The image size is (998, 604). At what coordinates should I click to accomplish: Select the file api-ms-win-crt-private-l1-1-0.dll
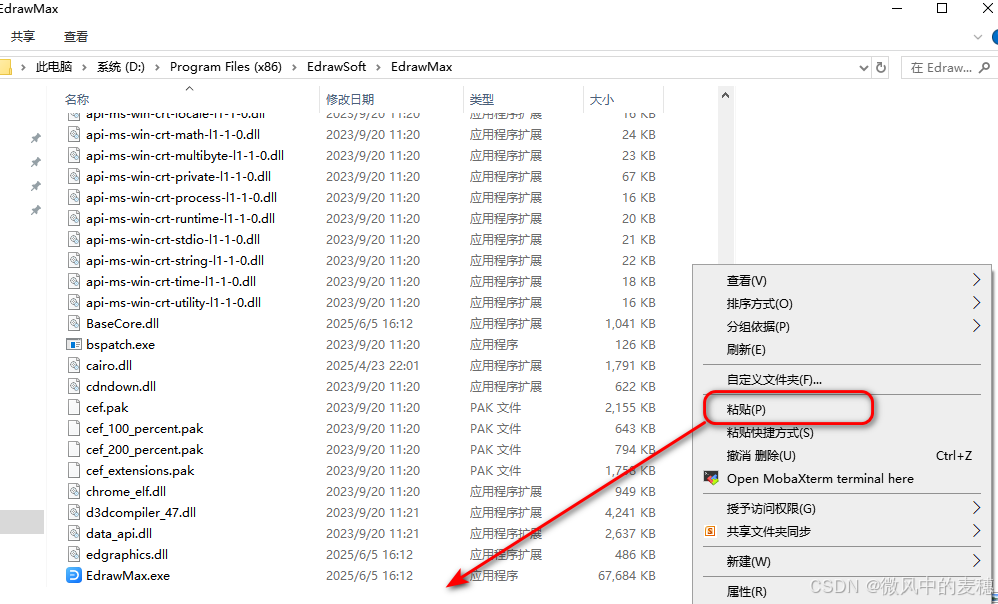(x=178, y=176)
